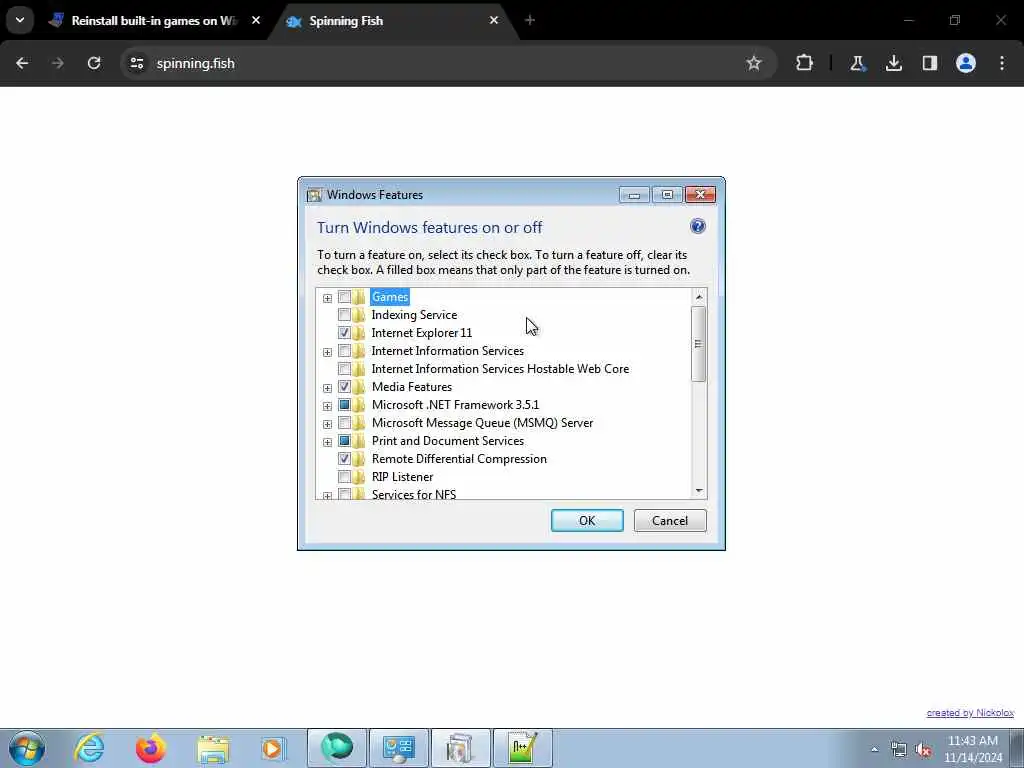Enable the RIP Listener checkbox
This screenshot has height=768, width=1024.
344,477
